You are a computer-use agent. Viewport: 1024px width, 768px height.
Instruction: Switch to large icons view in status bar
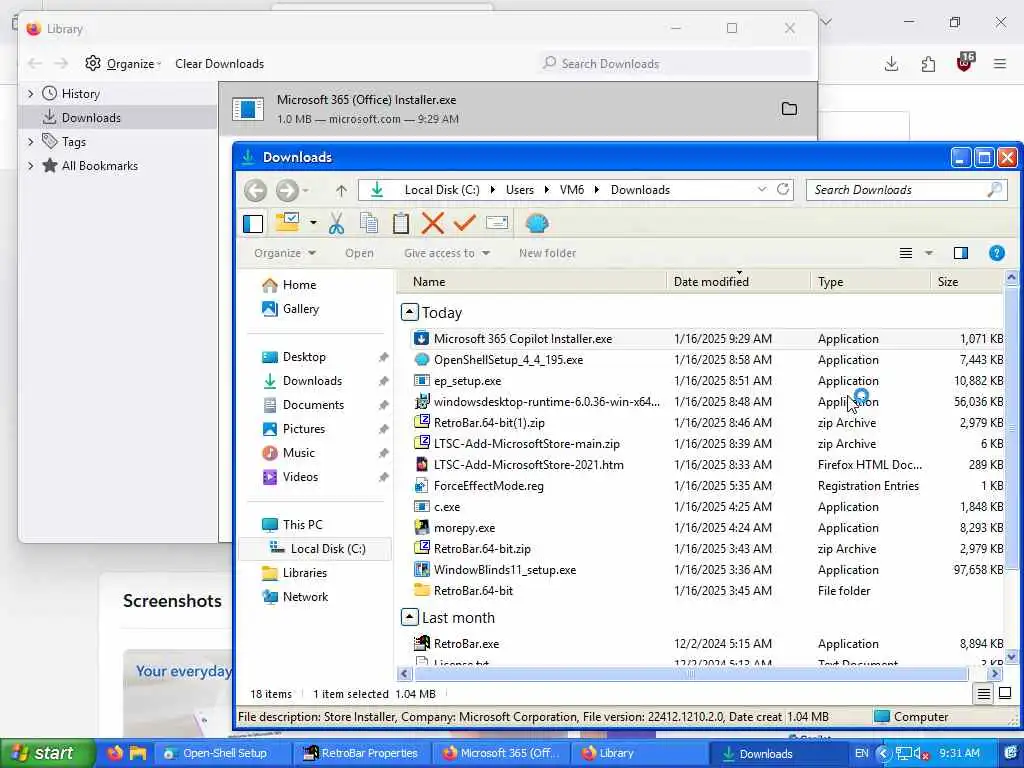coord(1005,694)
